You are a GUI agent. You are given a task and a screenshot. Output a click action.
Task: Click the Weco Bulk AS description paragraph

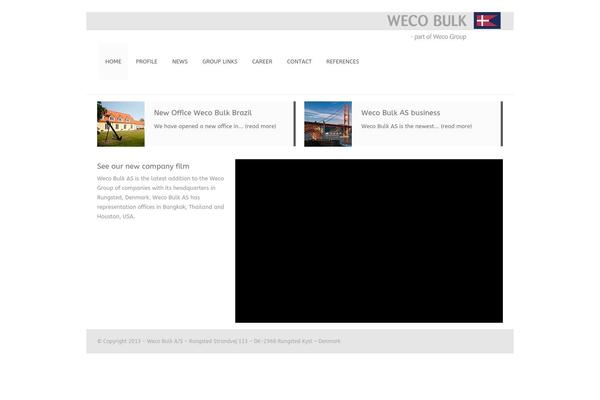pos(161,197)
